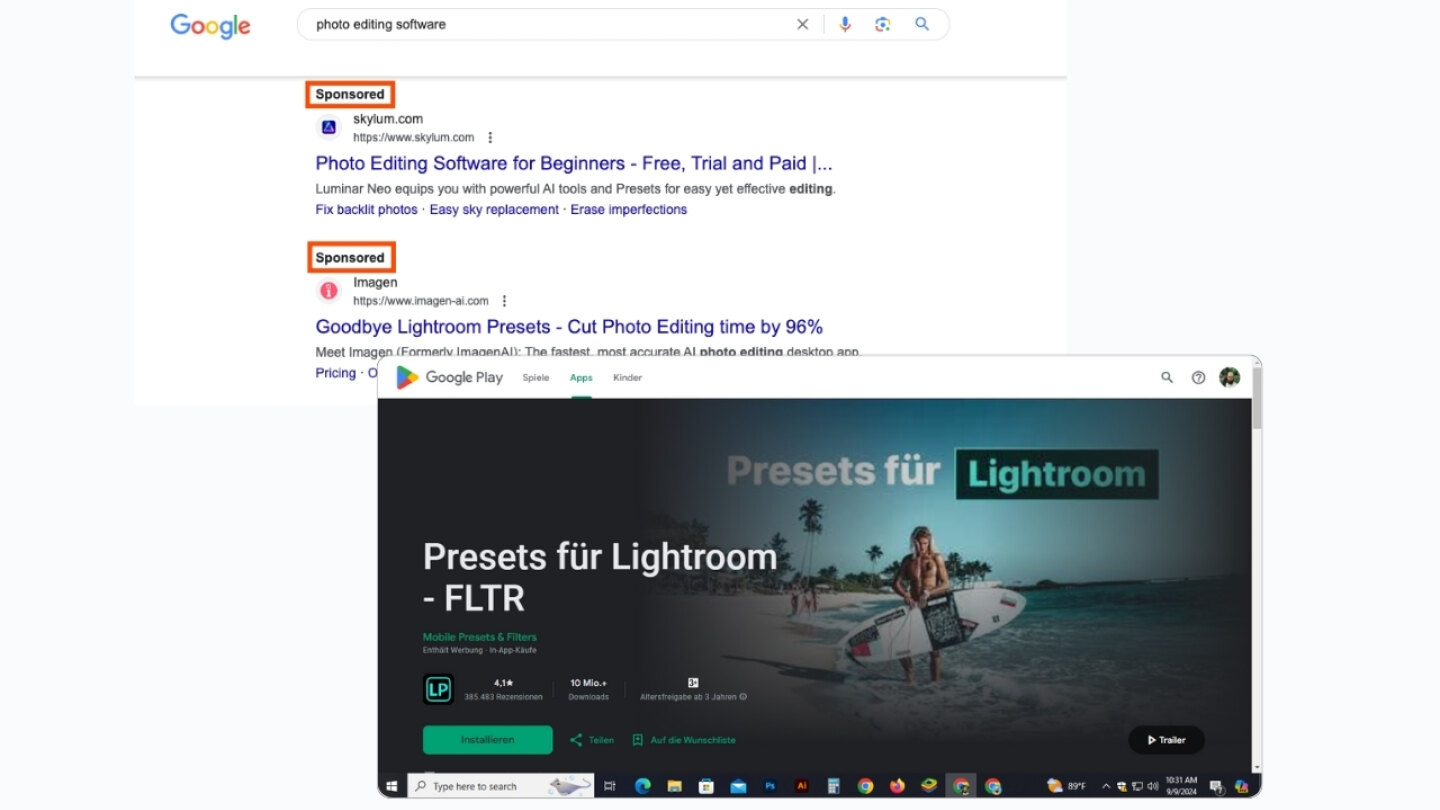This screenshot has width=1440, height=810.
Task: Expand the hidden system tray icons chevron
Action: click(1106, 786)
